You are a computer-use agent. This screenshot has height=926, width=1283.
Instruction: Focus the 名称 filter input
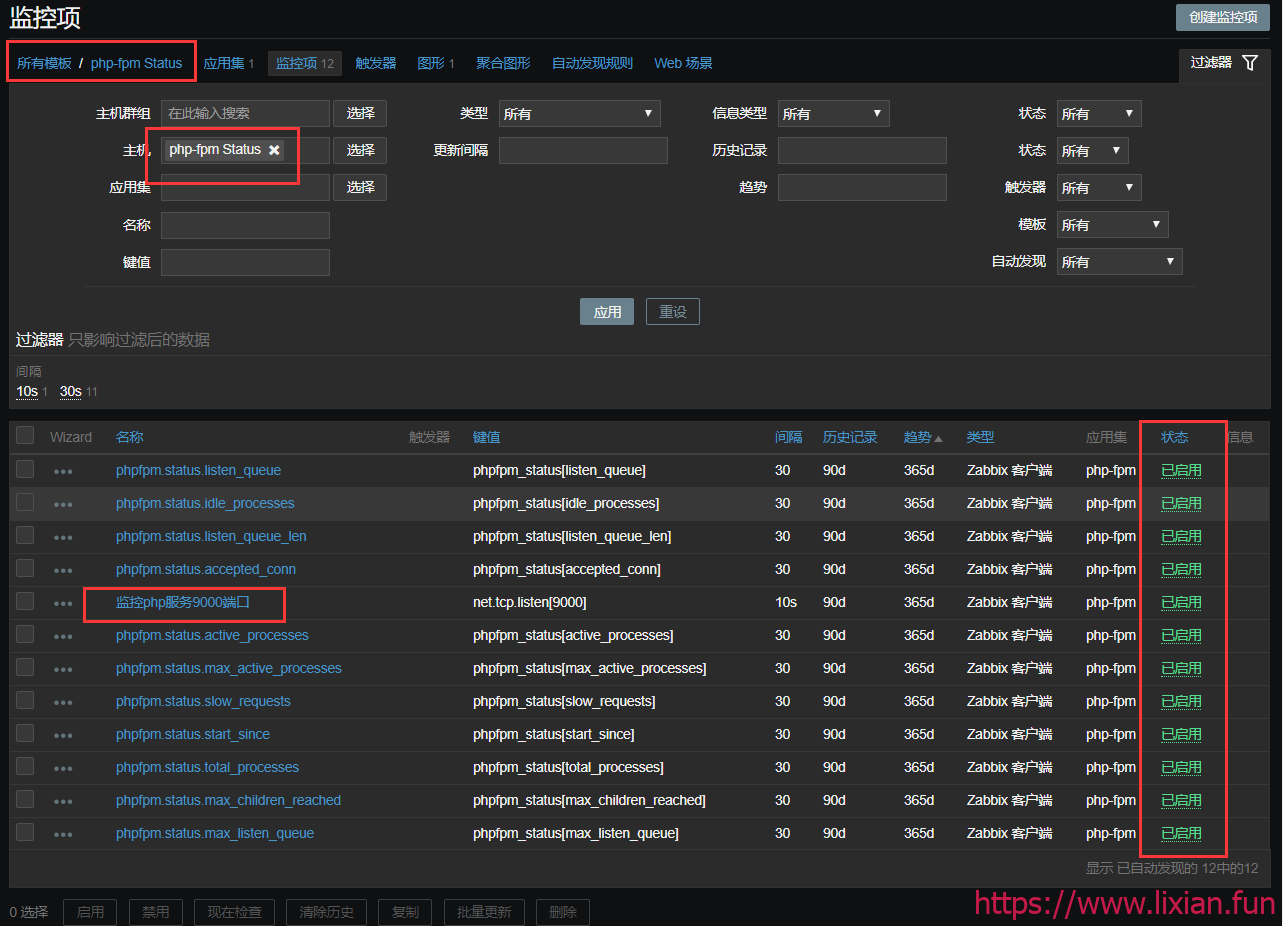pyautogui.click(x=245, y=225)
